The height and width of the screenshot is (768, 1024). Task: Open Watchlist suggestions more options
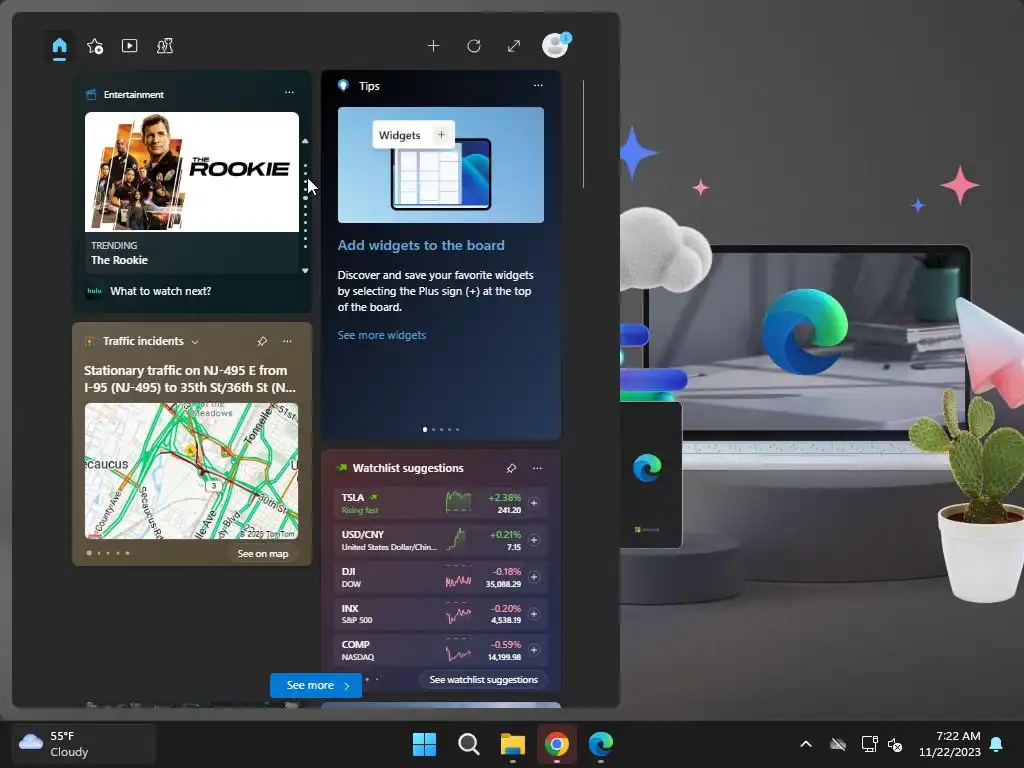(x=537, y=468)
